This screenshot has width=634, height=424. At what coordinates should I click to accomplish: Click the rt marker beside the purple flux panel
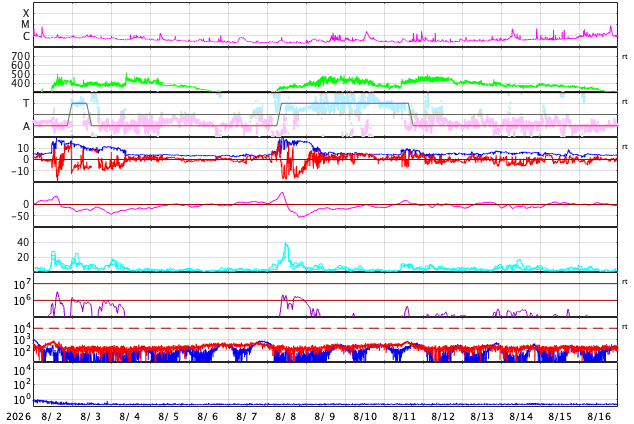pos(625,282)
